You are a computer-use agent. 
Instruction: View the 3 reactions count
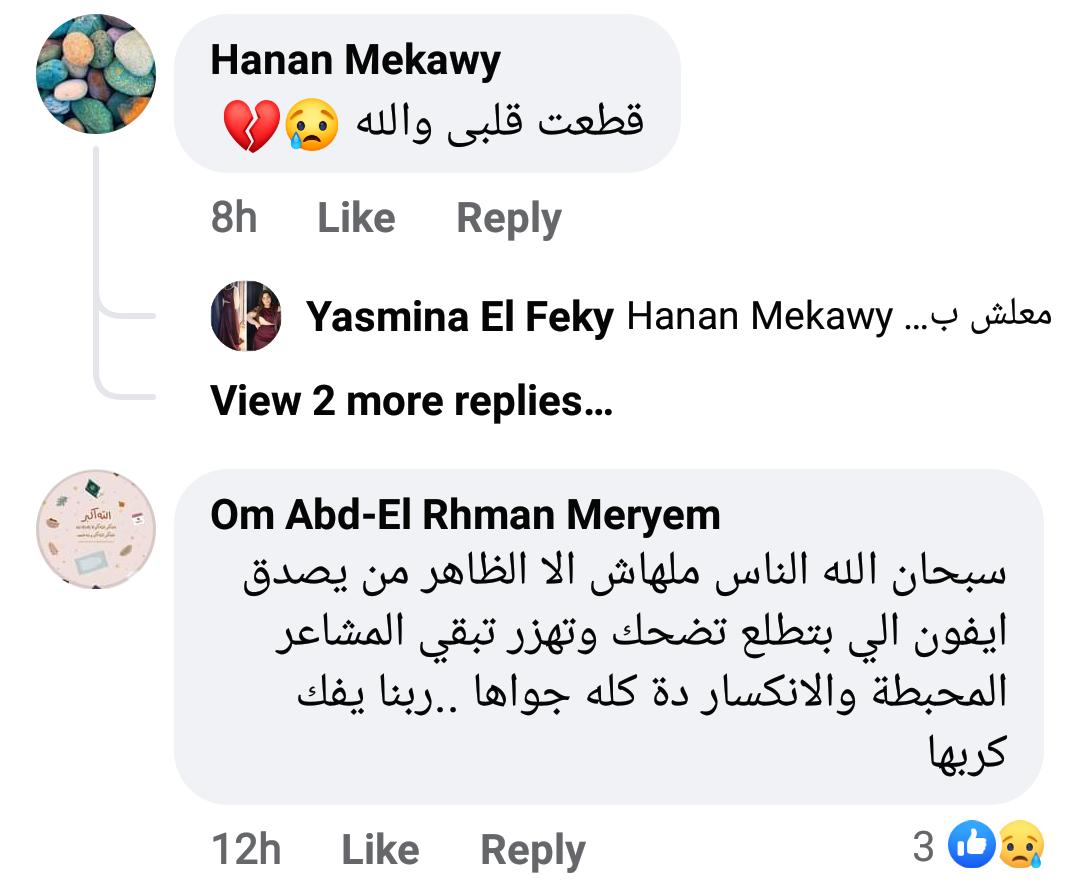click(923, 847)
